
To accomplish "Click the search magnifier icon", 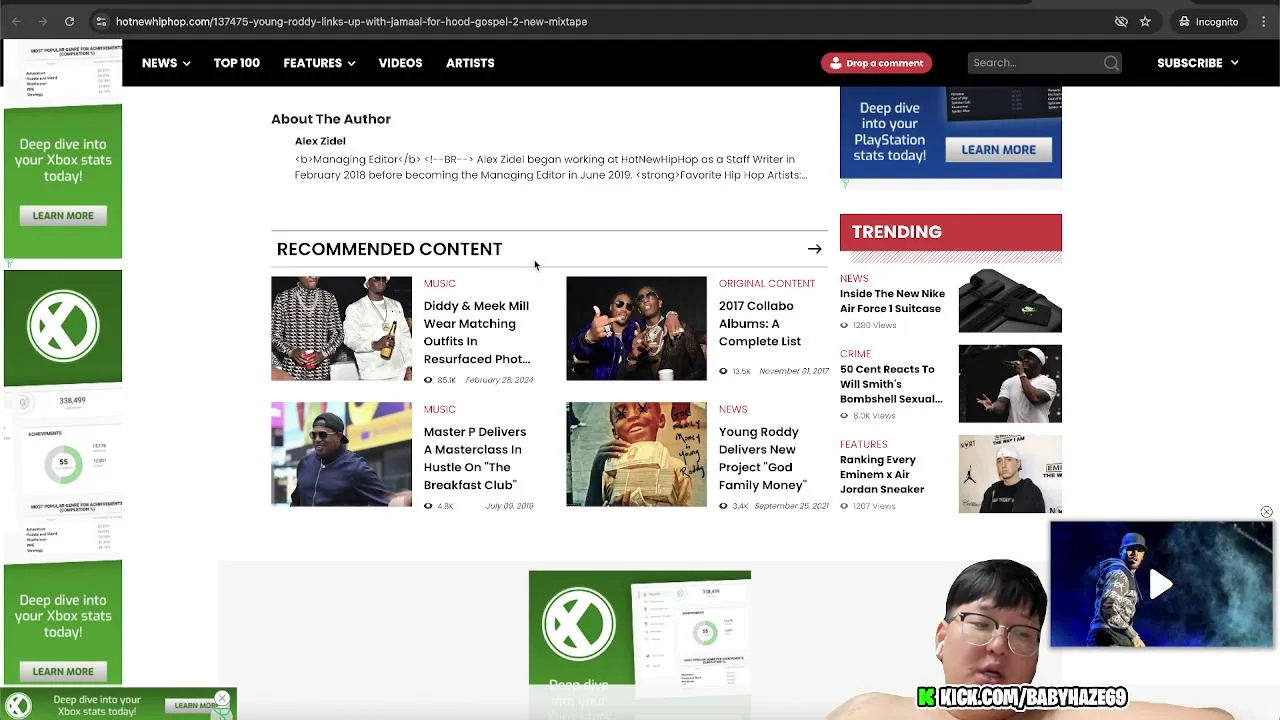I will (1111, 63).
